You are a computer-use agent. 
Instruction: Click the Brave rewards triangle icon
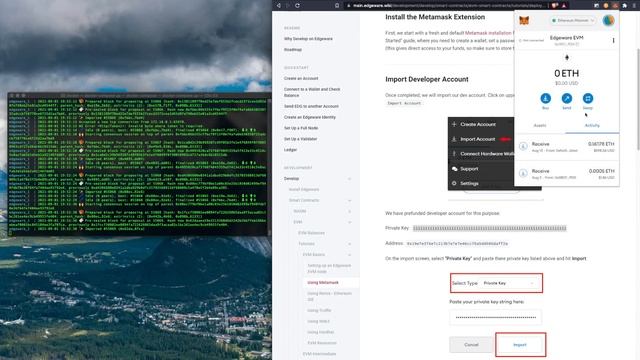564,5
